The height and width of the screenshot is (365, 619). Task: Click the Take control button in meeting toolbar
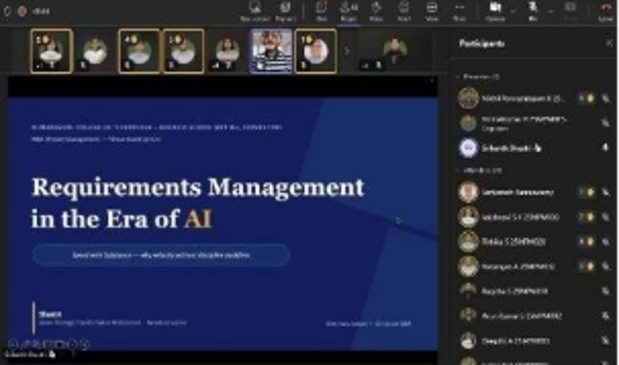pyautogui.click(x=255, y=11)
